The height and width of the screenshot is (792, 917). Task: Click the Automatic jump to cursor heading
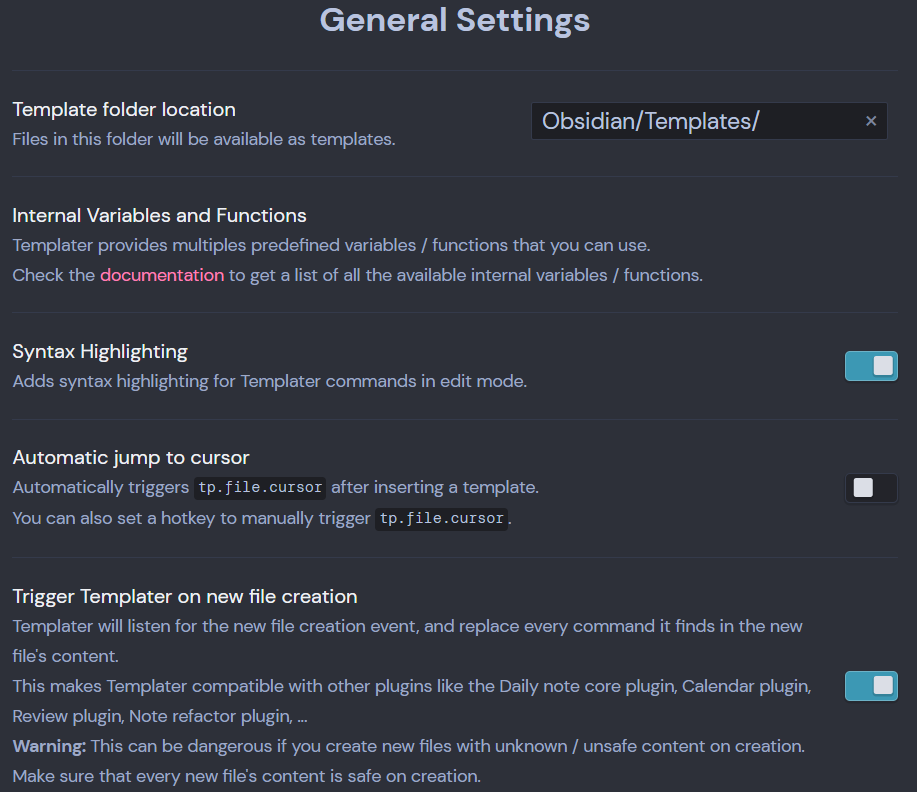[130, 457]
